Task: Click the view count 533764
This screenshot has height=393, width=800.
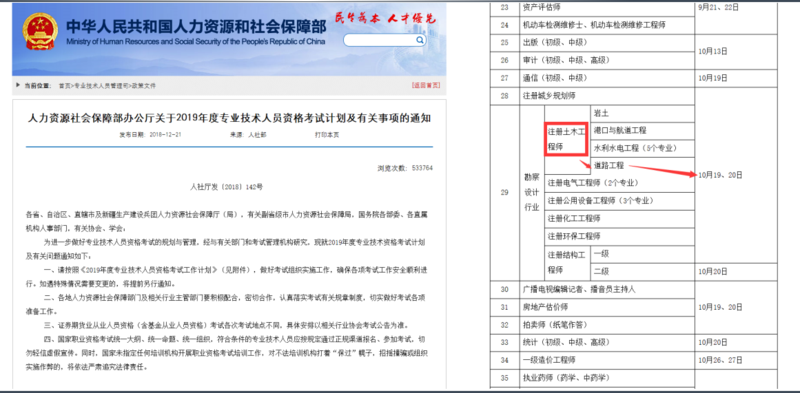Action: pyautogui.click(x=405, y=167)
